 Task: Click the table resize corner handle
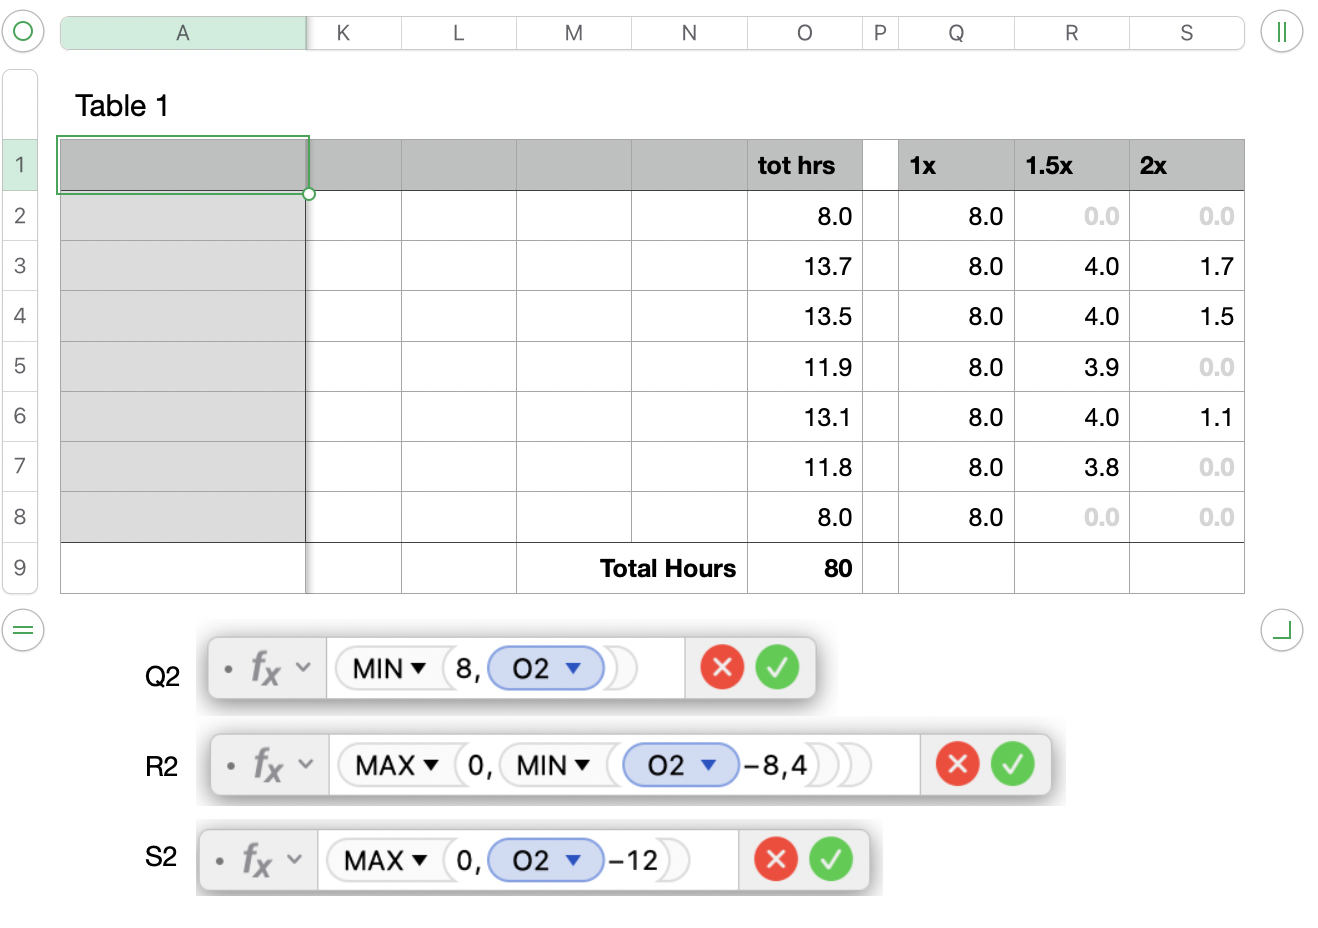[x=1281, y=630]
